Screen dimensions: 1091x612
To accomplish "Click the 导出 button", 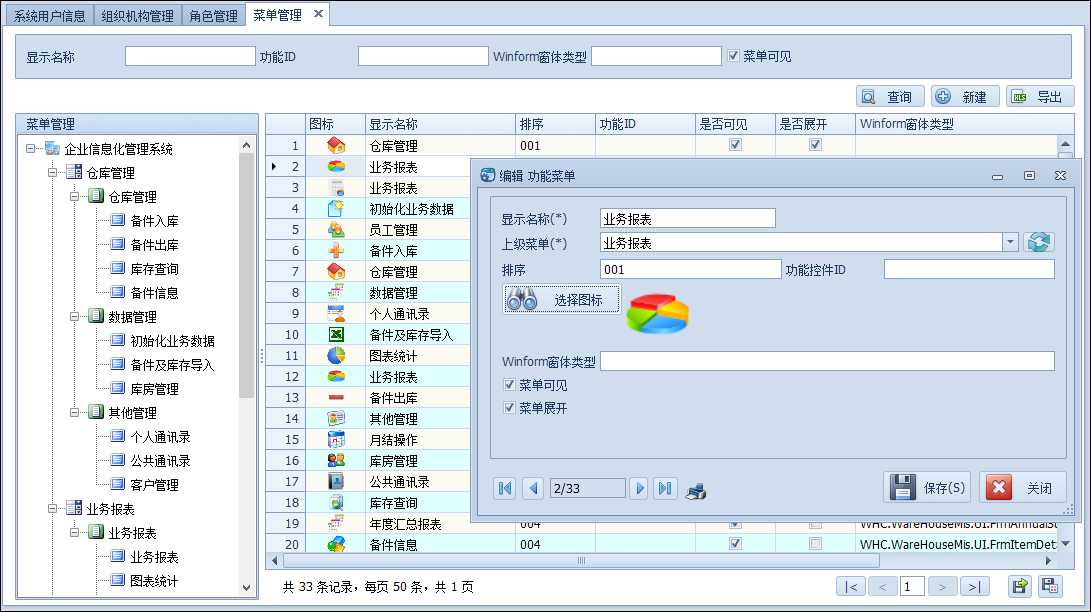I will (1040, 97).
